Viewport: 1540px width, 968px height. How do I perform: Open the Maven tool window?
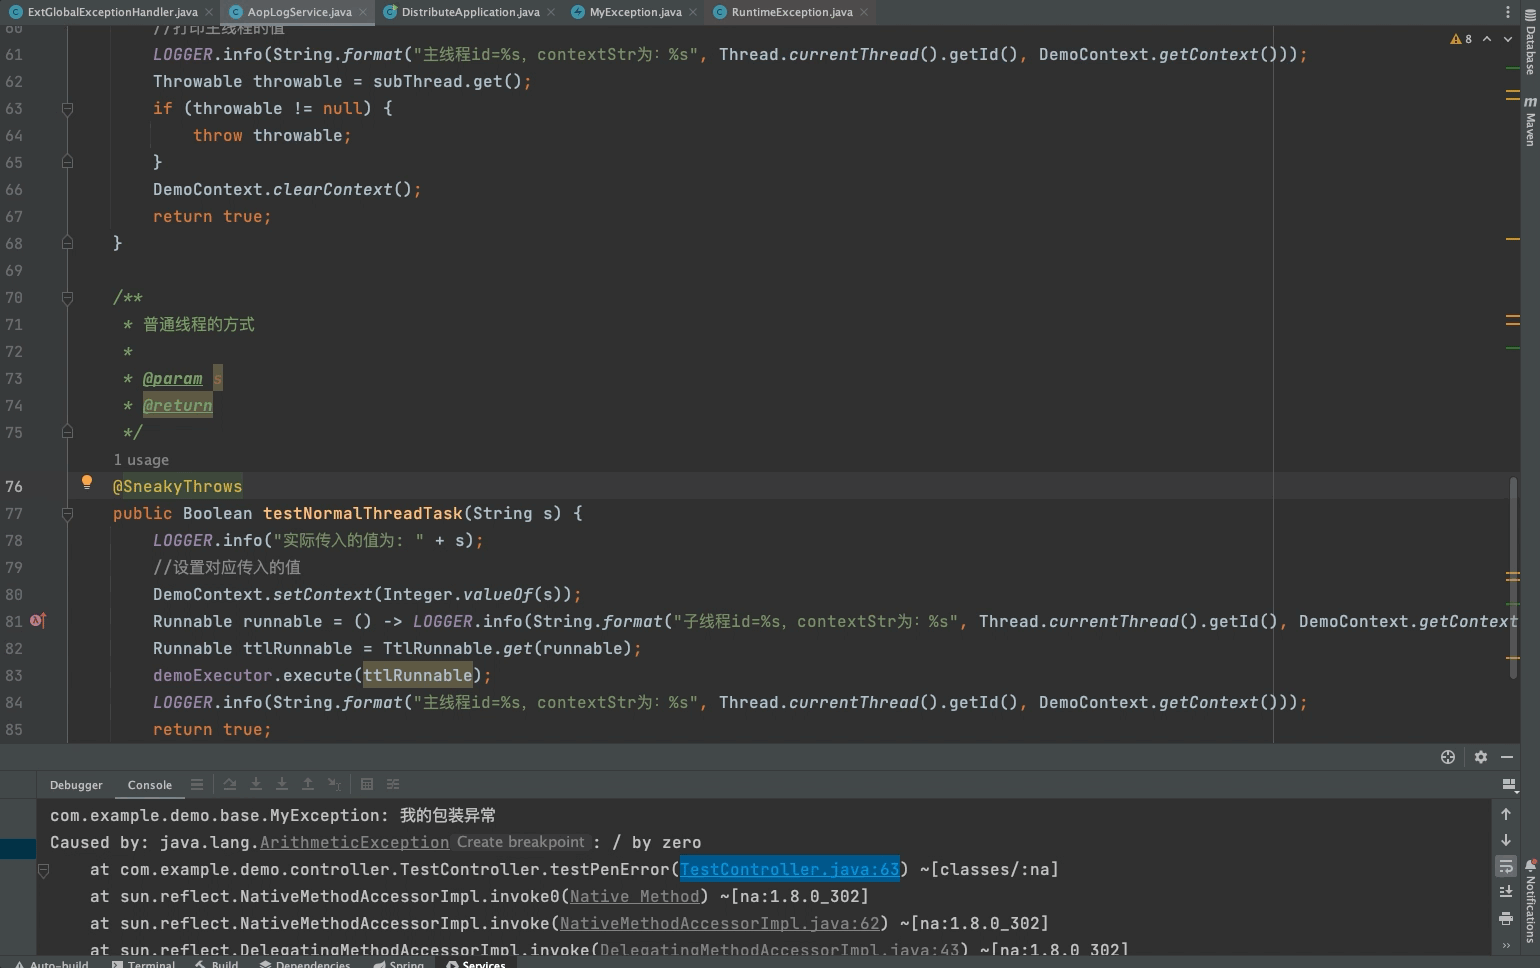(1530, 122)
